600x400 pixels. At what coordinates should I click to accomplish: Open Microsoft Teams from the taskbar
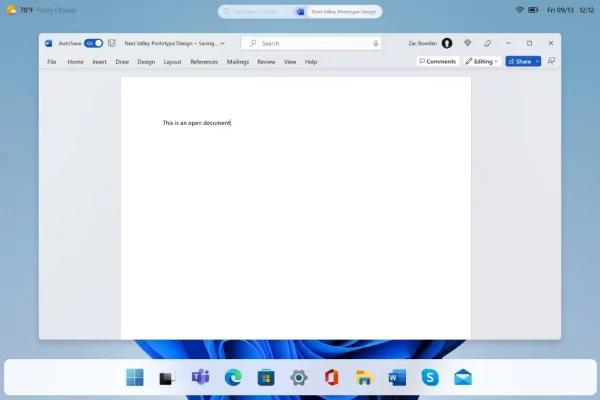click(x=199, y=377)
